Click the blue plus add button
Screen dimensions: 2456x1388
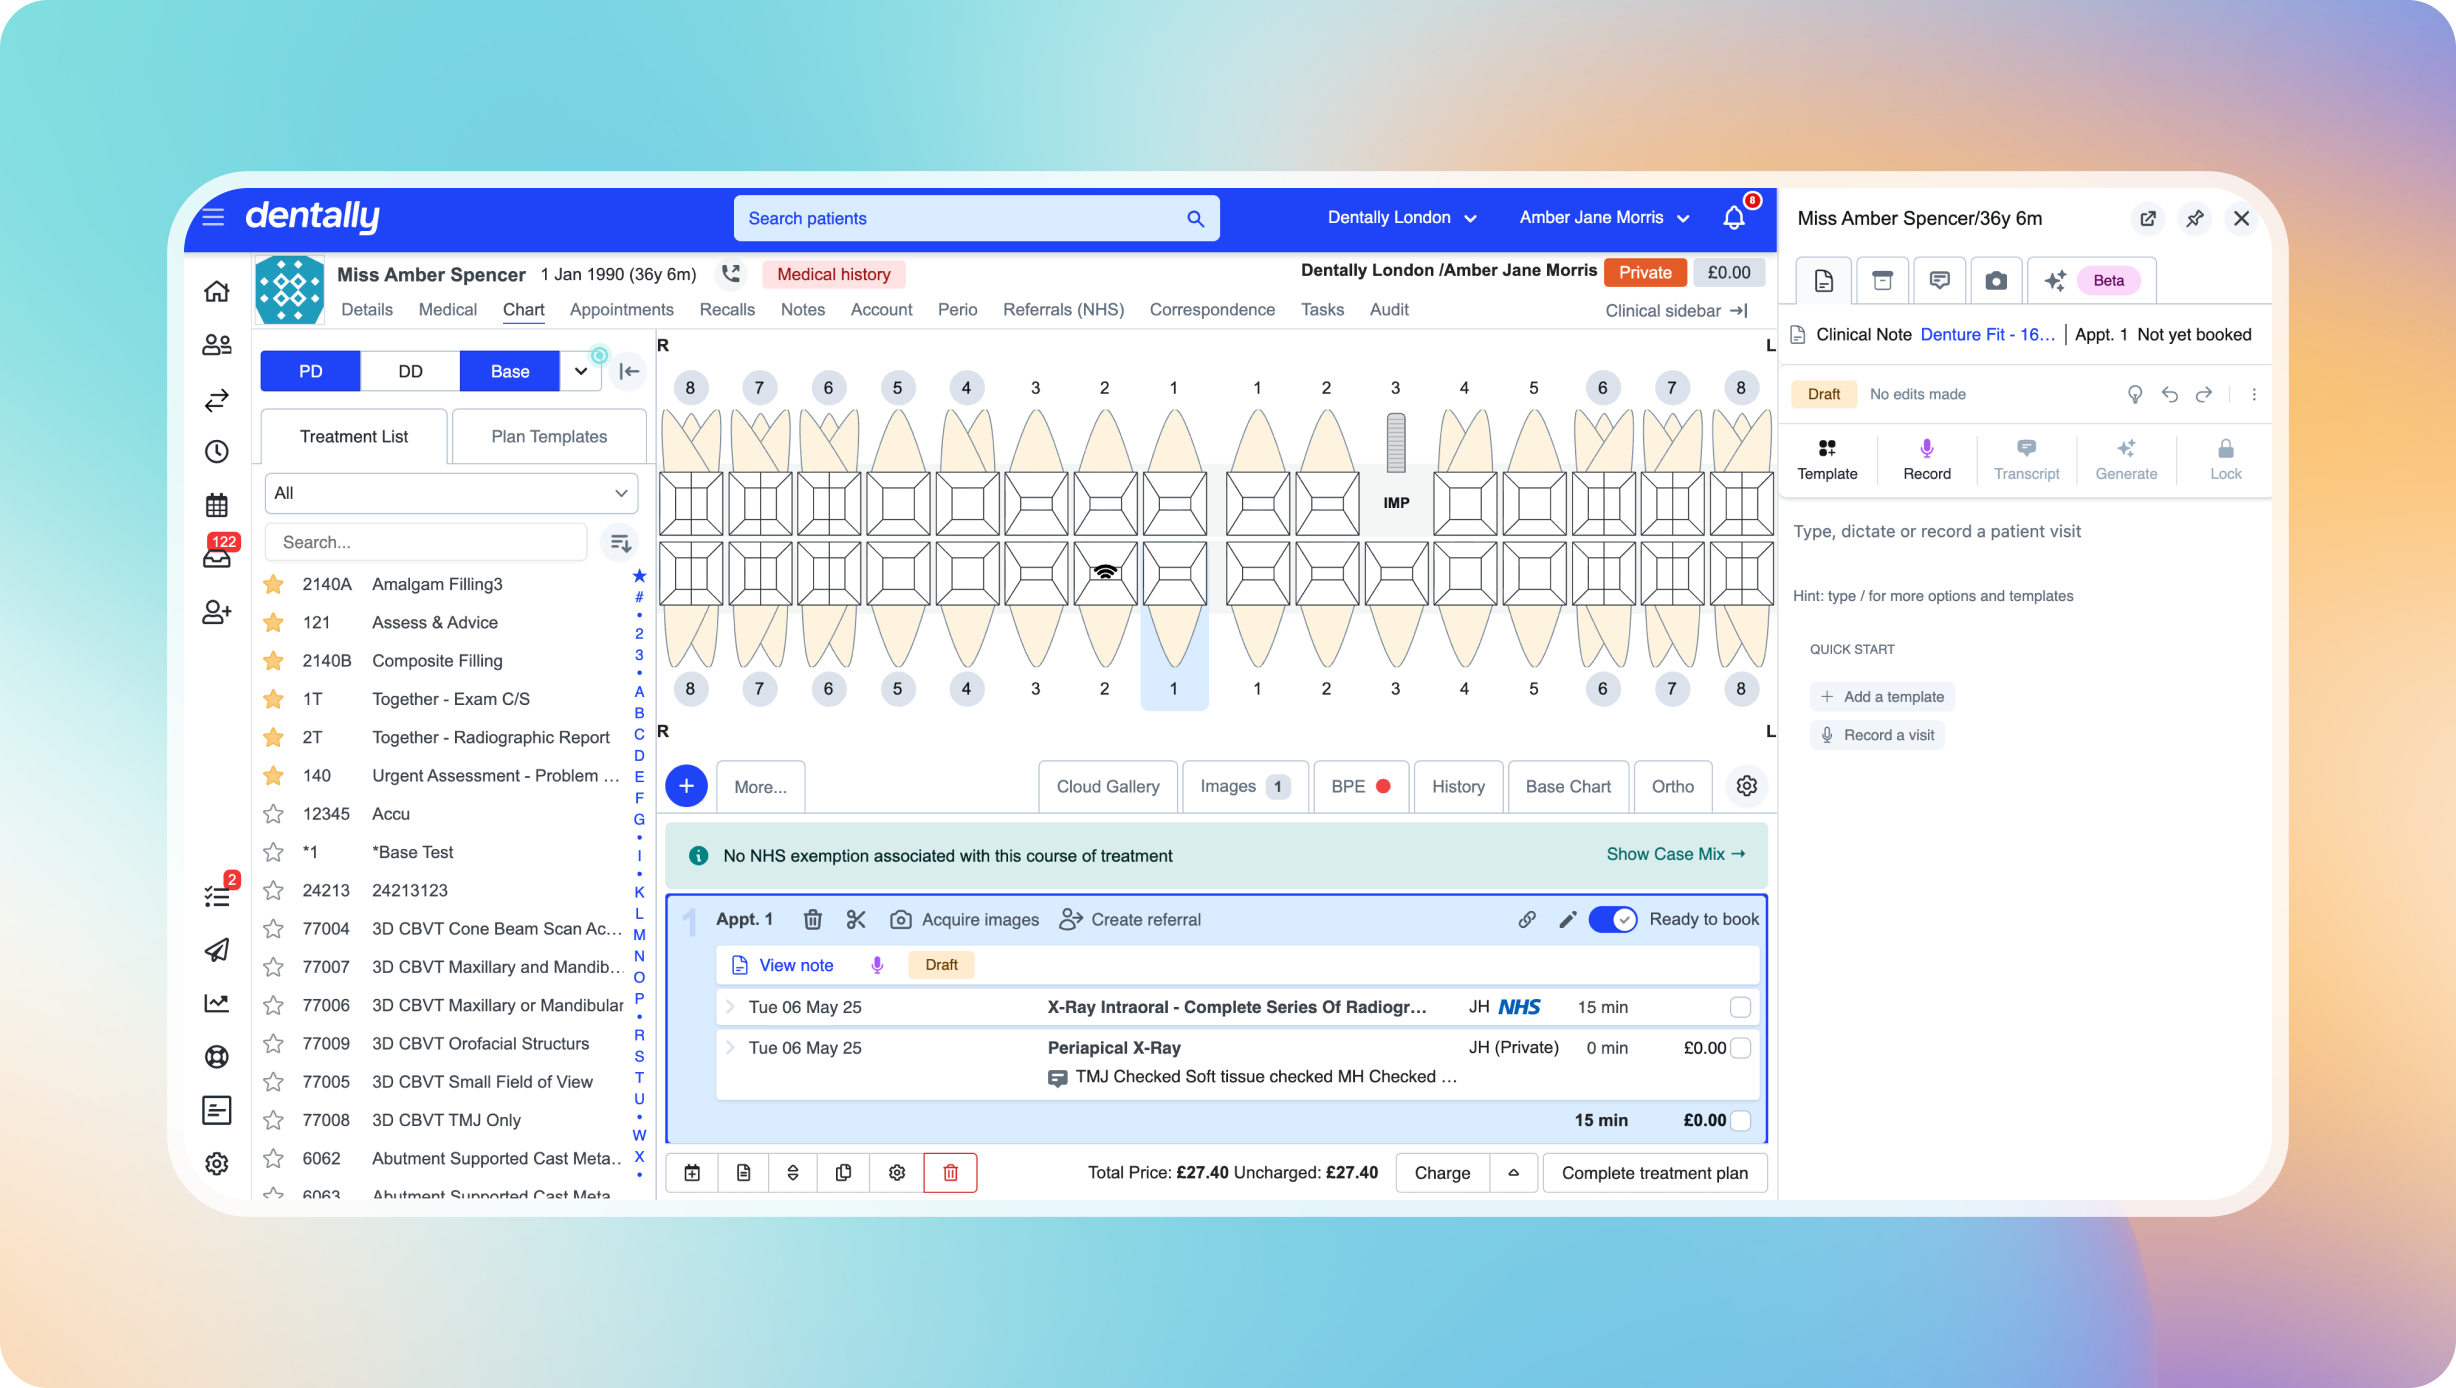pyautogui.click(x=686, y=786)
